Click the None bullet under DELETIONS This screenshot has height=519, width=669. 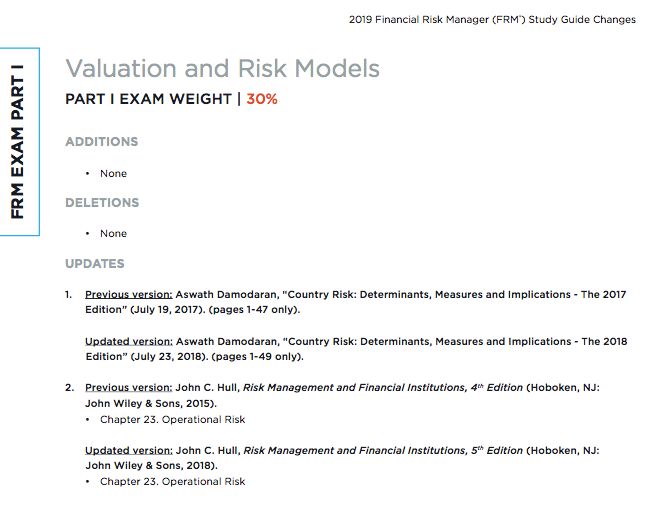pos(113,233)
